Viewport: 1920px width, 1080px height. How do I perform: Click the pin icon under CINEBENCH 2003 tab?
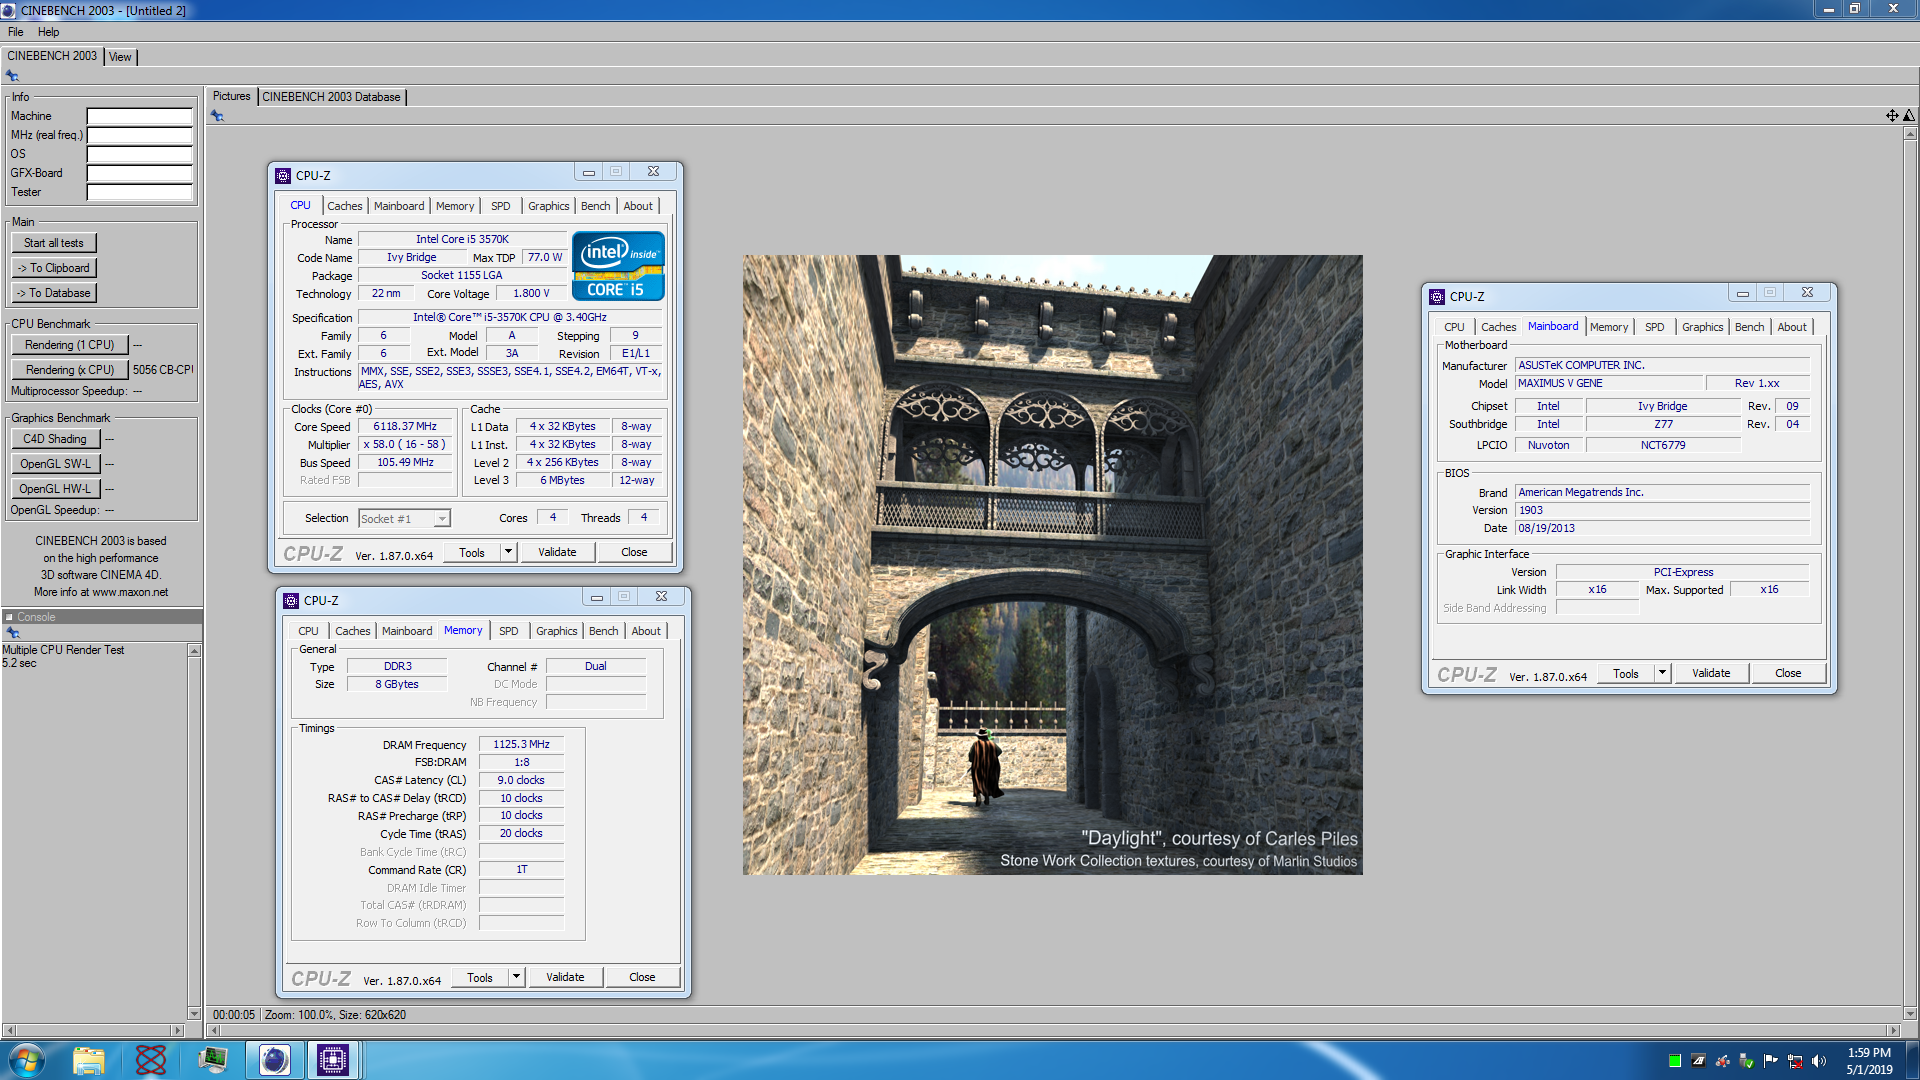[x=13, y=76]
